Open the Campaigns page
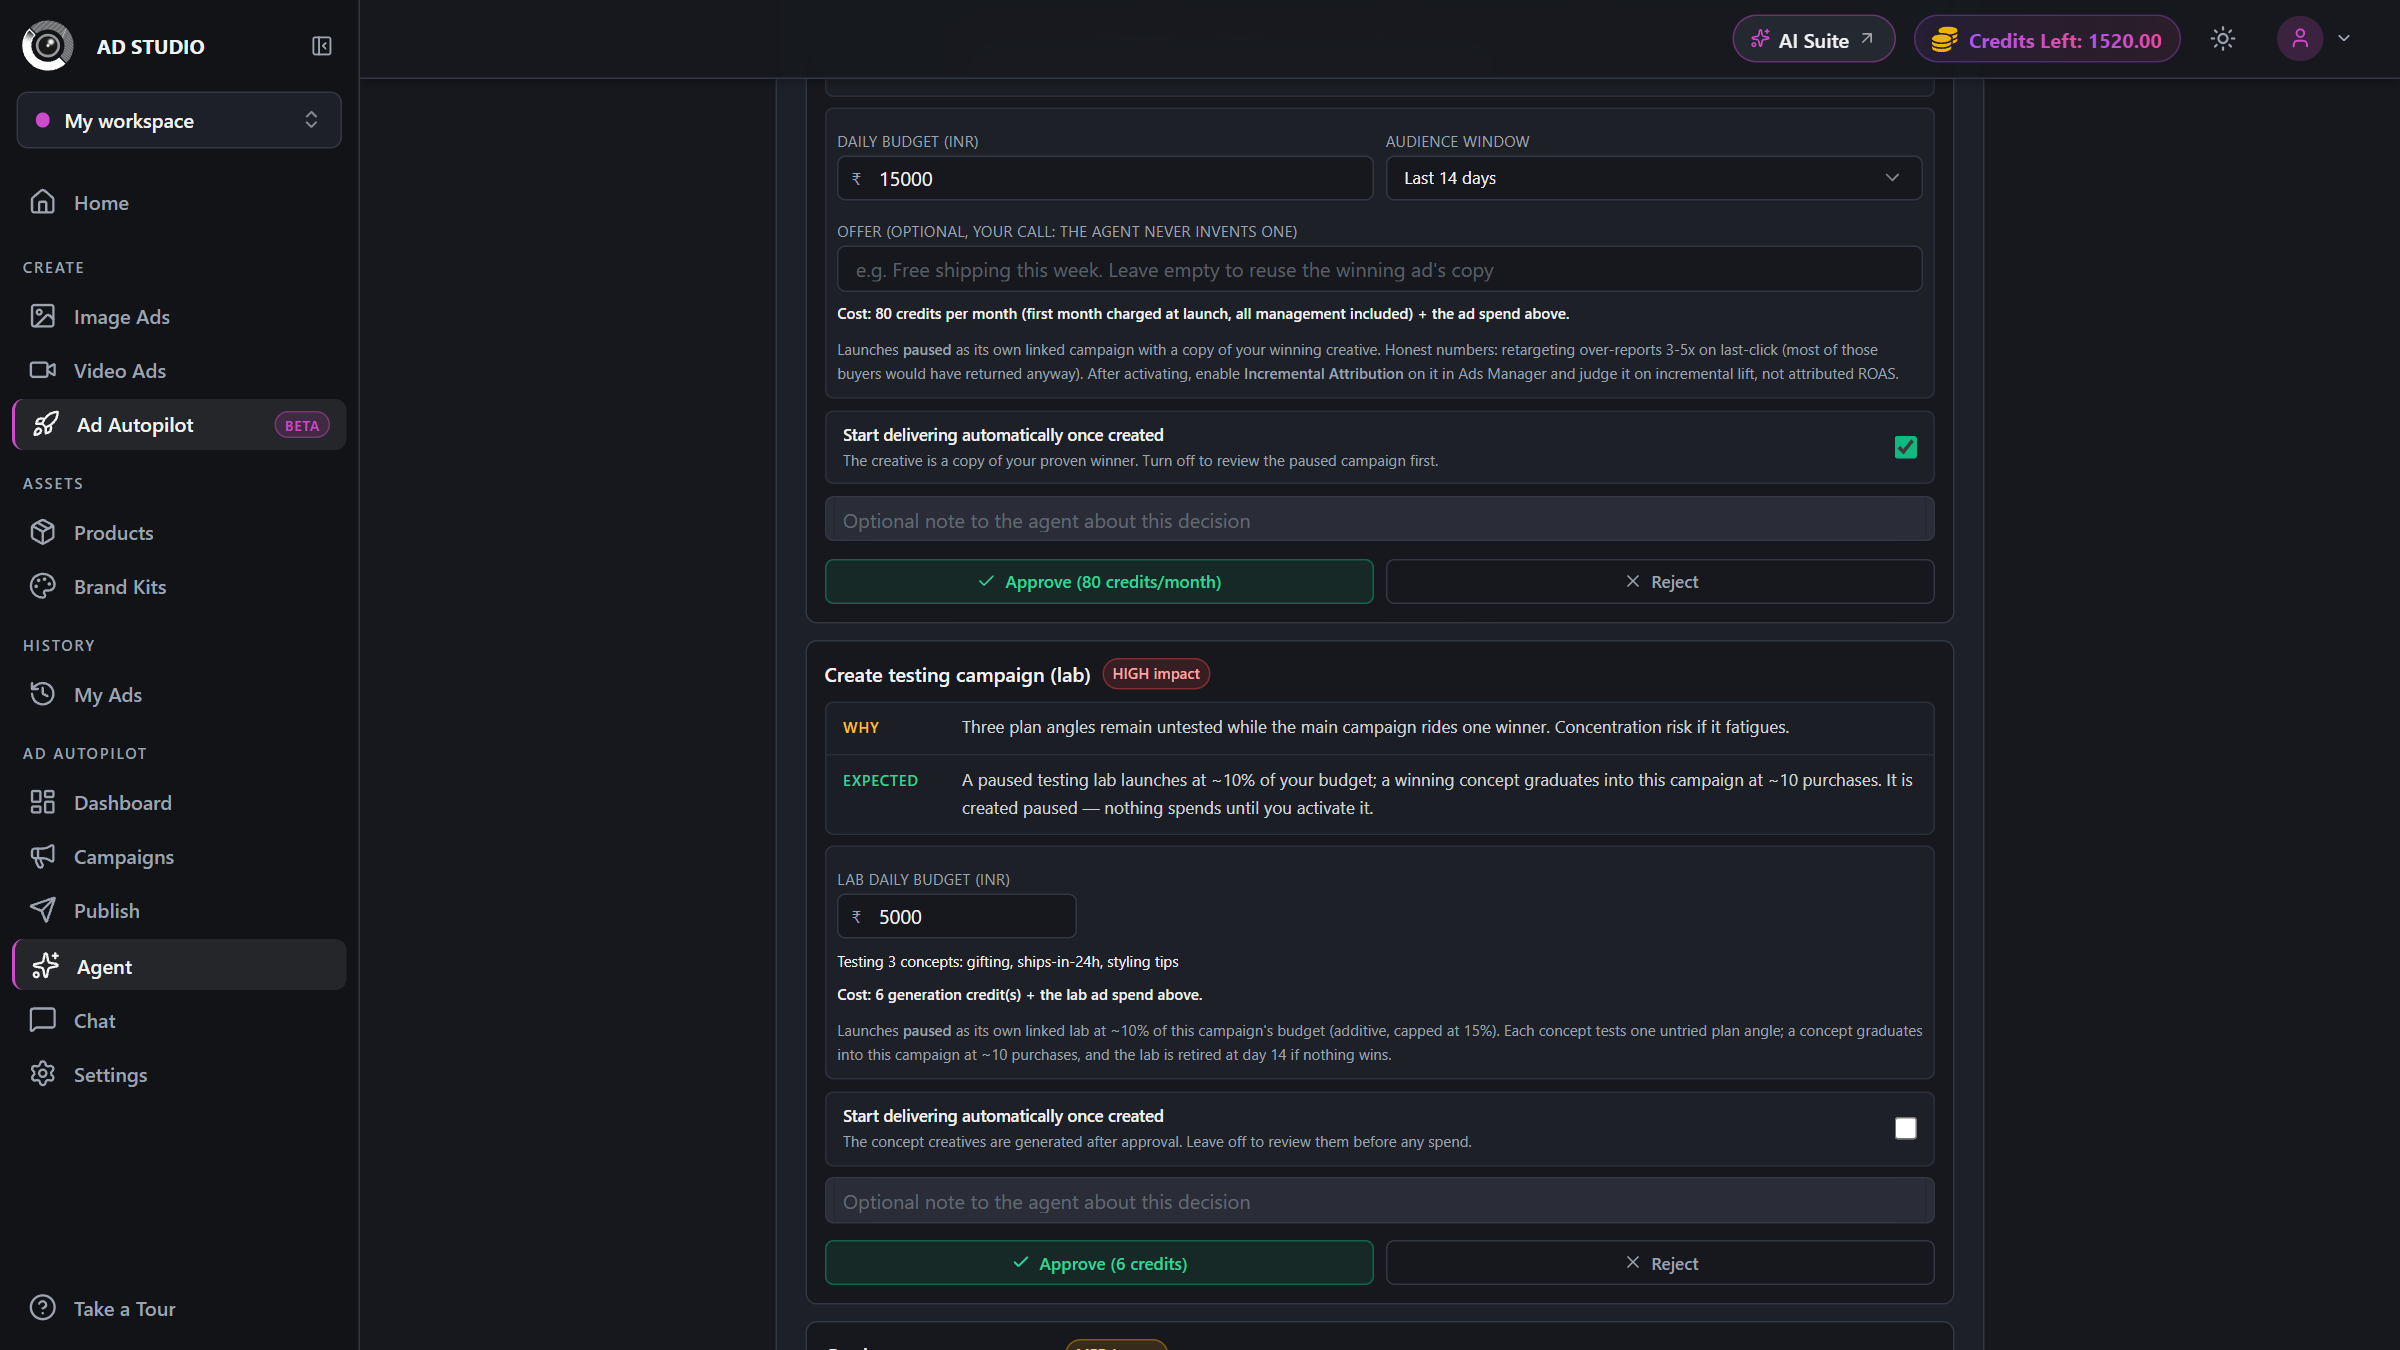Viewport: 2400px width, 1350px height. [179, 856]
